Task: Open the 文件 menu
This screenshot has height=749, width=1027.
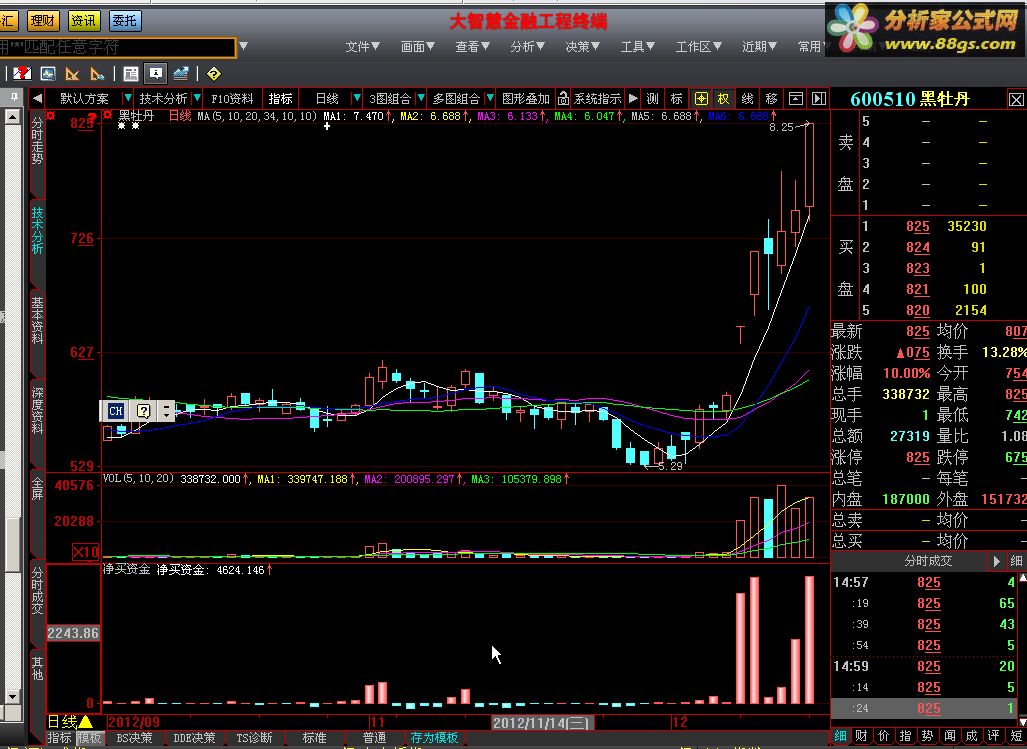Action: (362, 46)
